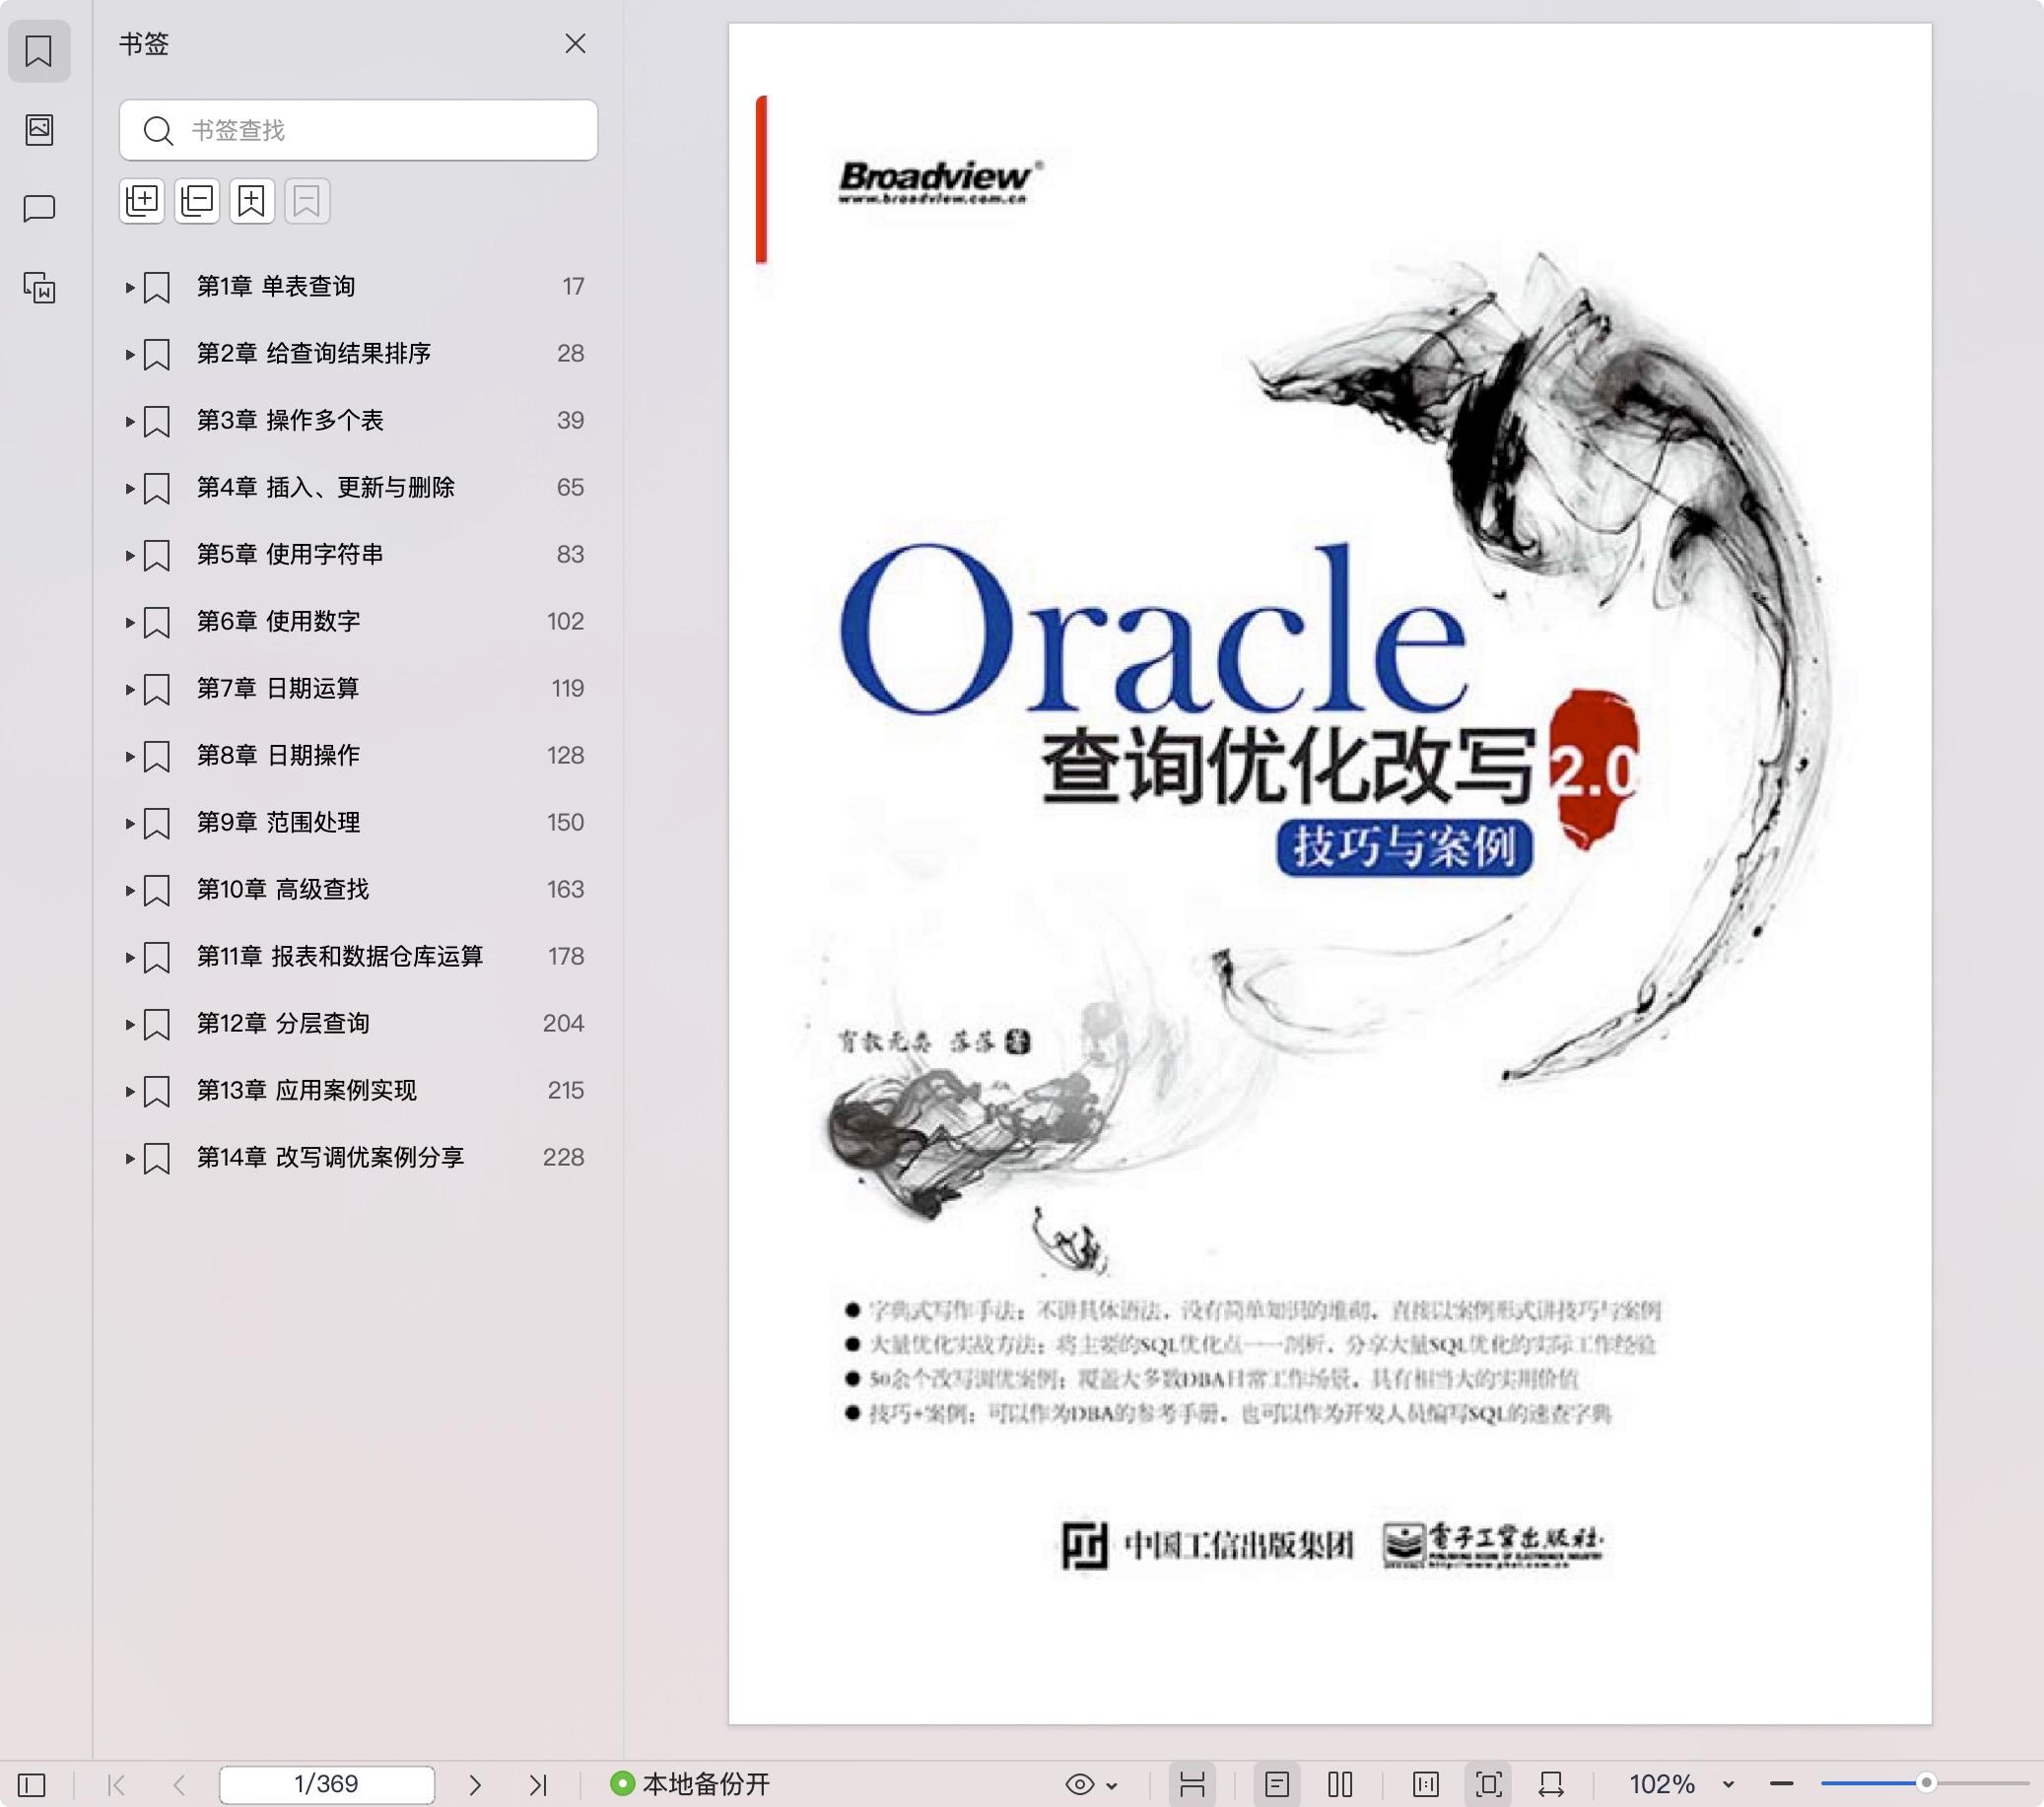Click page number 228 of chapter 14
Screen dimensions: 2044x1807
[563, 1157]
